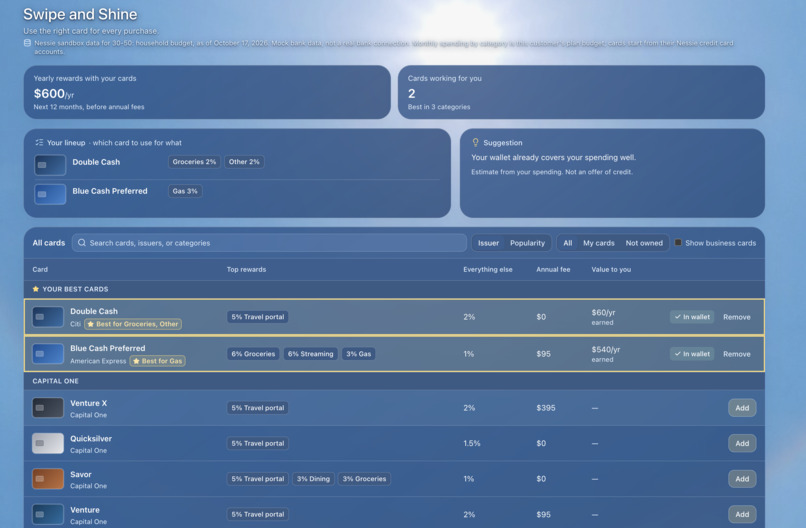Click the Top rewards column header
The image size is (806, 528).
tap(246, 269)
